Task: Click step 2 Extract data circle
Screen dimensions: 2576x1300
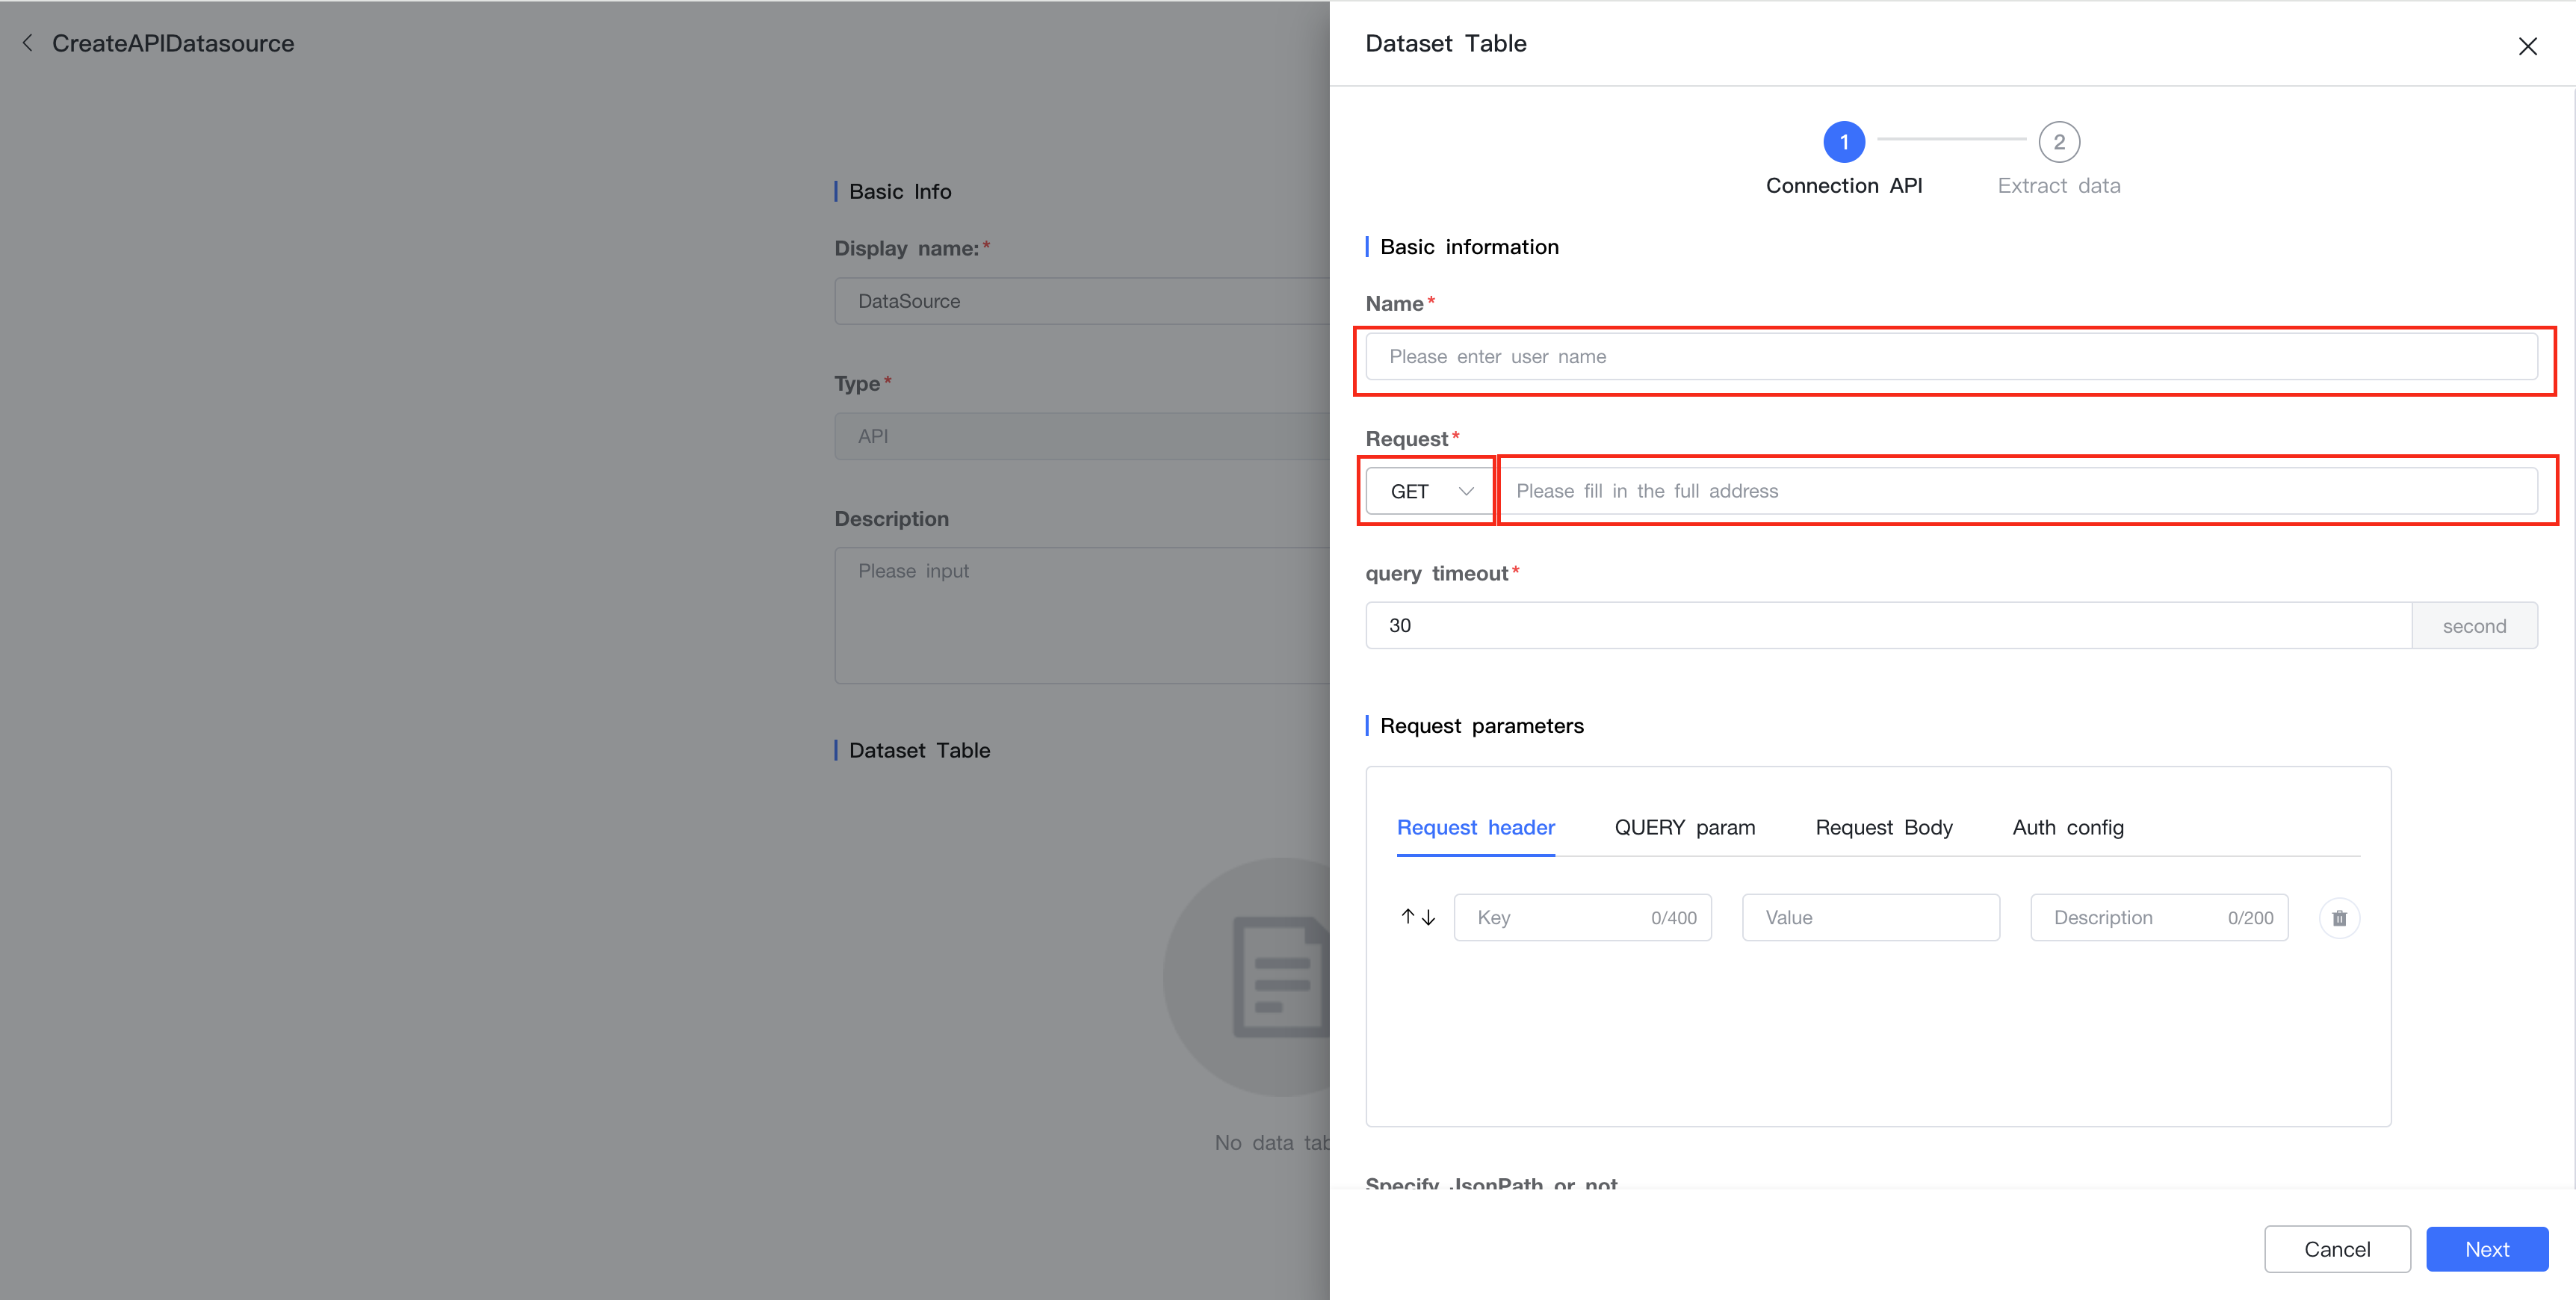Action: pos(2058,142)
